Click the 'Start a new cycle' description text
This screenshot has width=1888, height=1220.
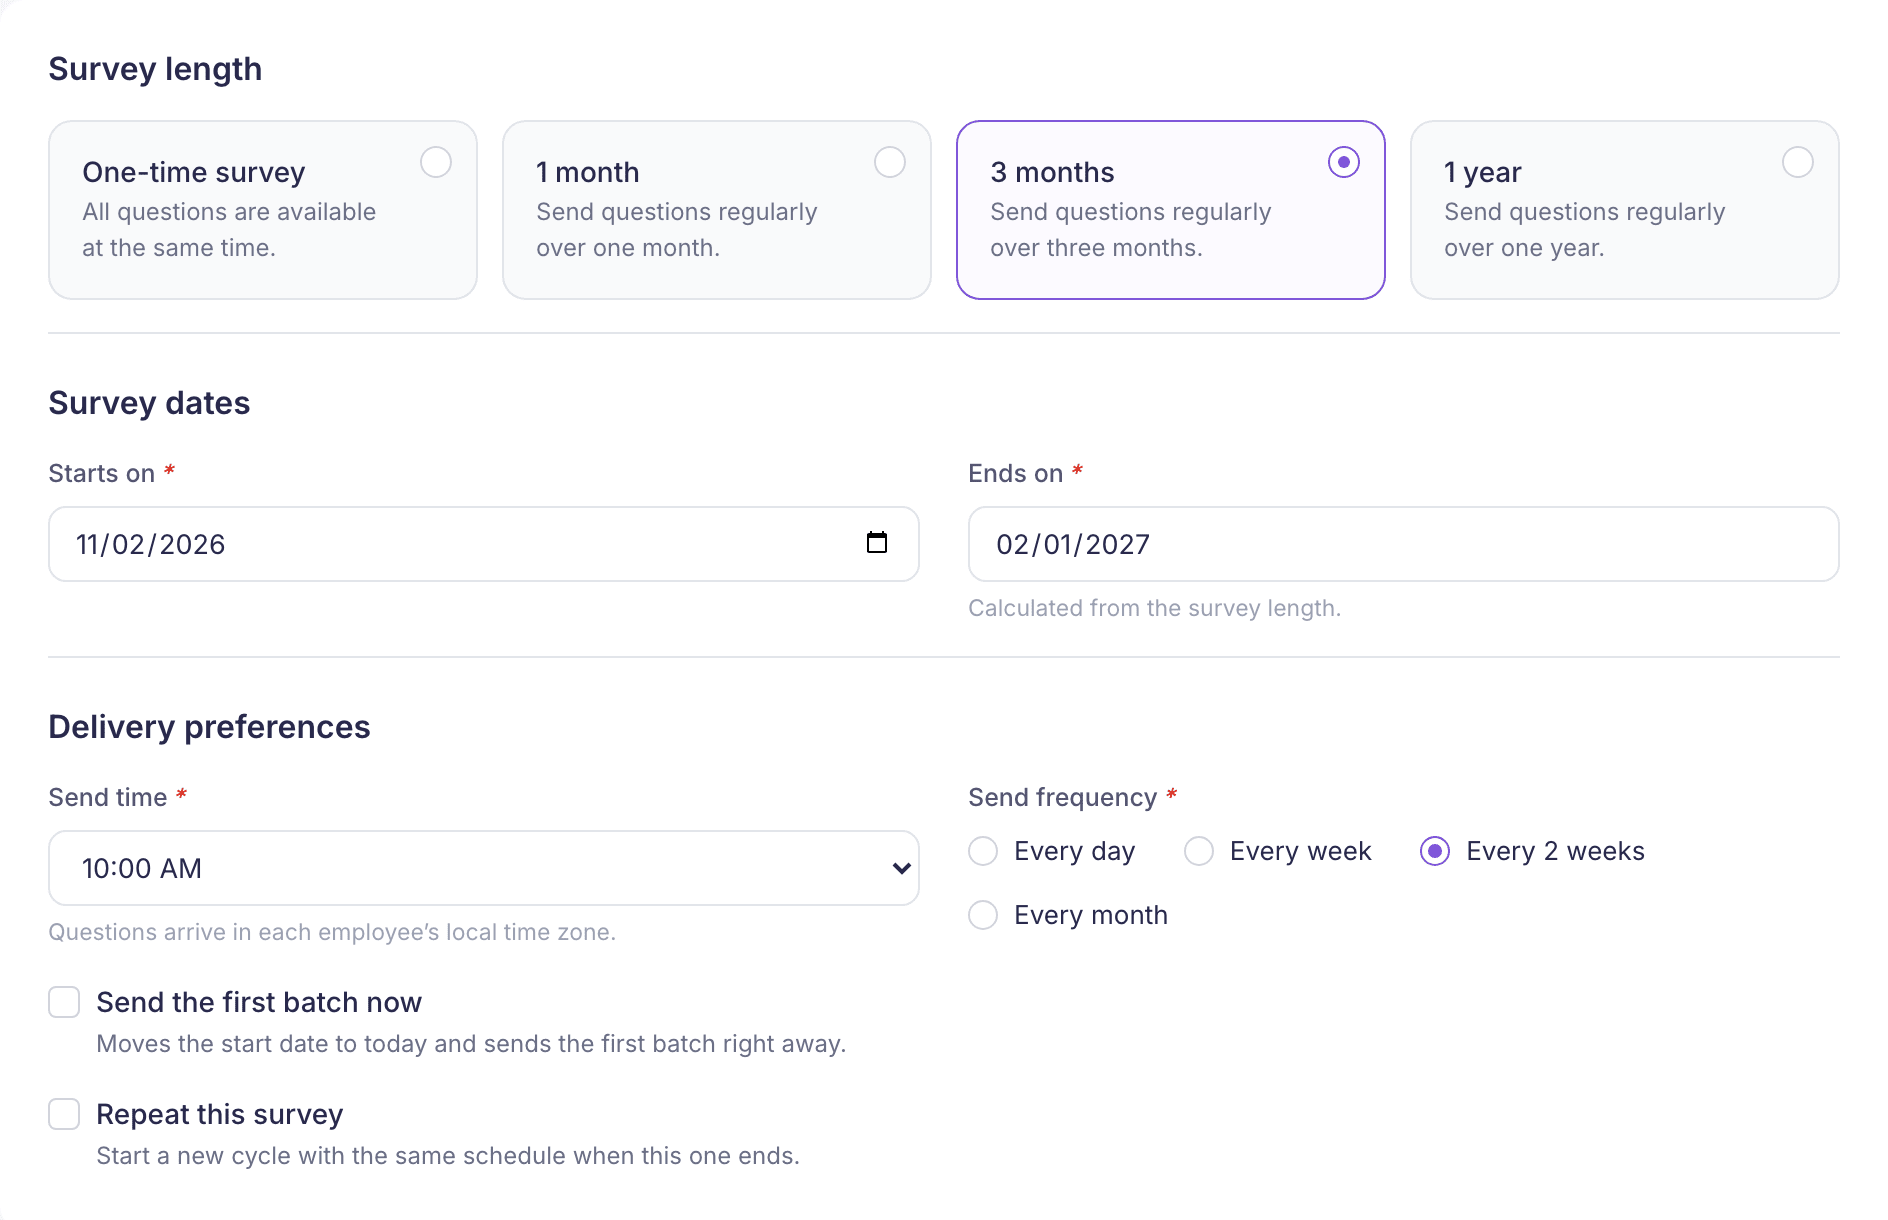pos(448,1156)
